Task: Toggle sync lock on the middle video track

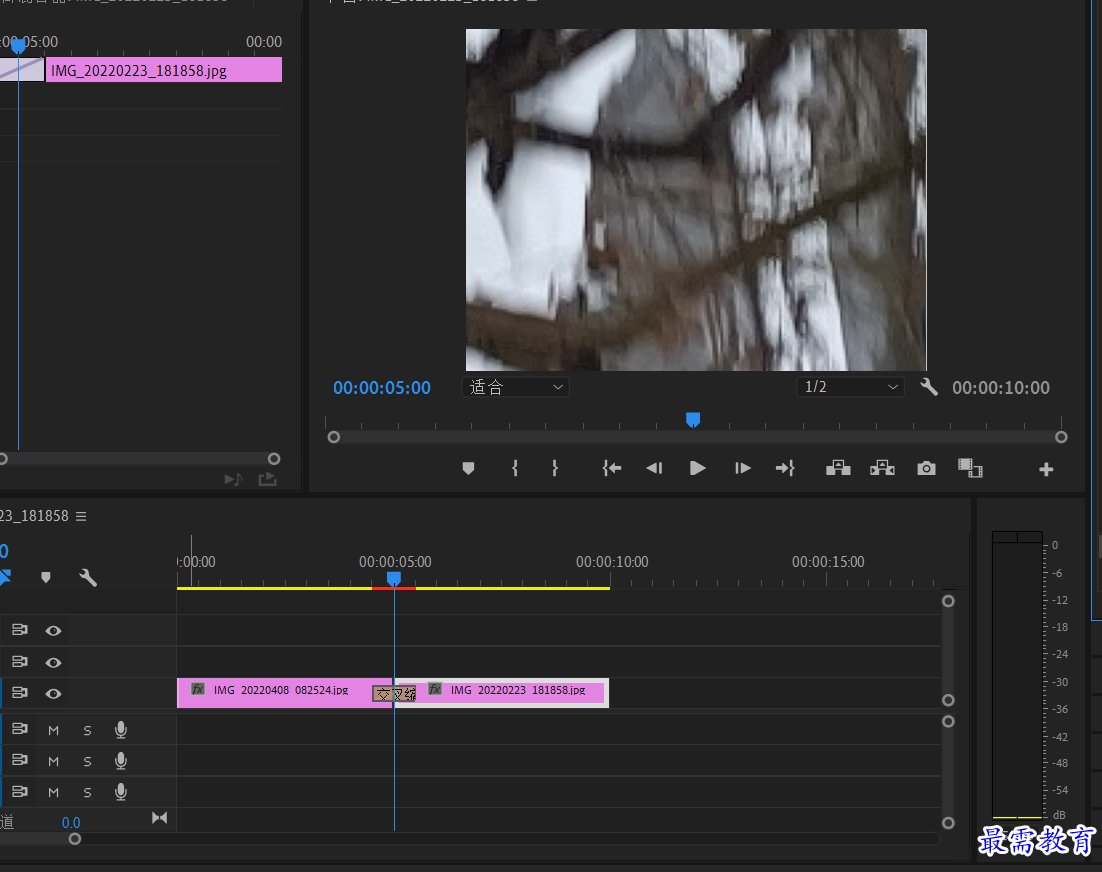Action: click(20, 662)
